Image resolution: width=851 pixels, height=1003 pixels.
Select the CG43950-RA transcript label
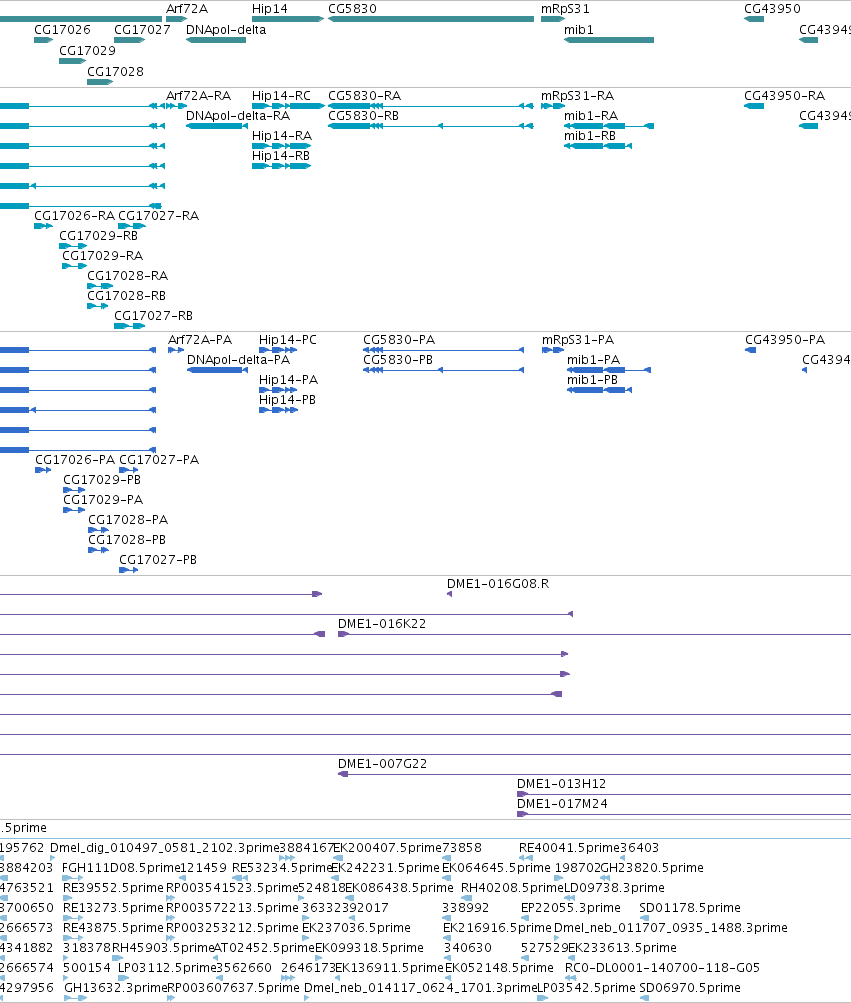point(784,96)
